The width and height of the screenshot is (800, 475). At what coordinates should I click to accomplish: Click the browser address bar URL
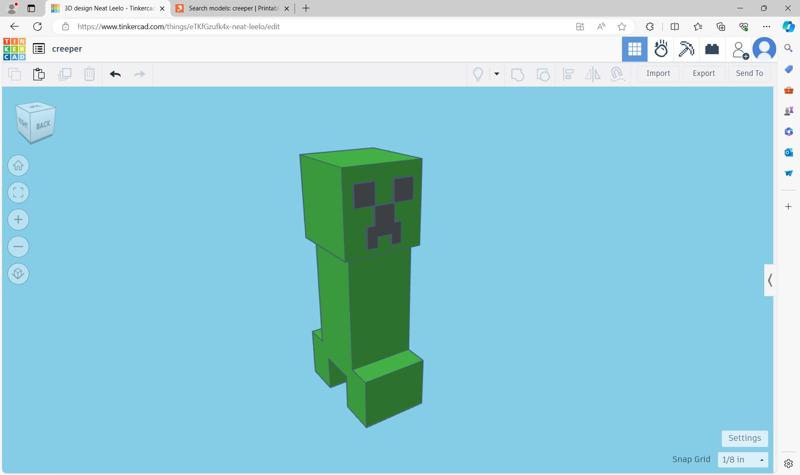coord(179,27)
